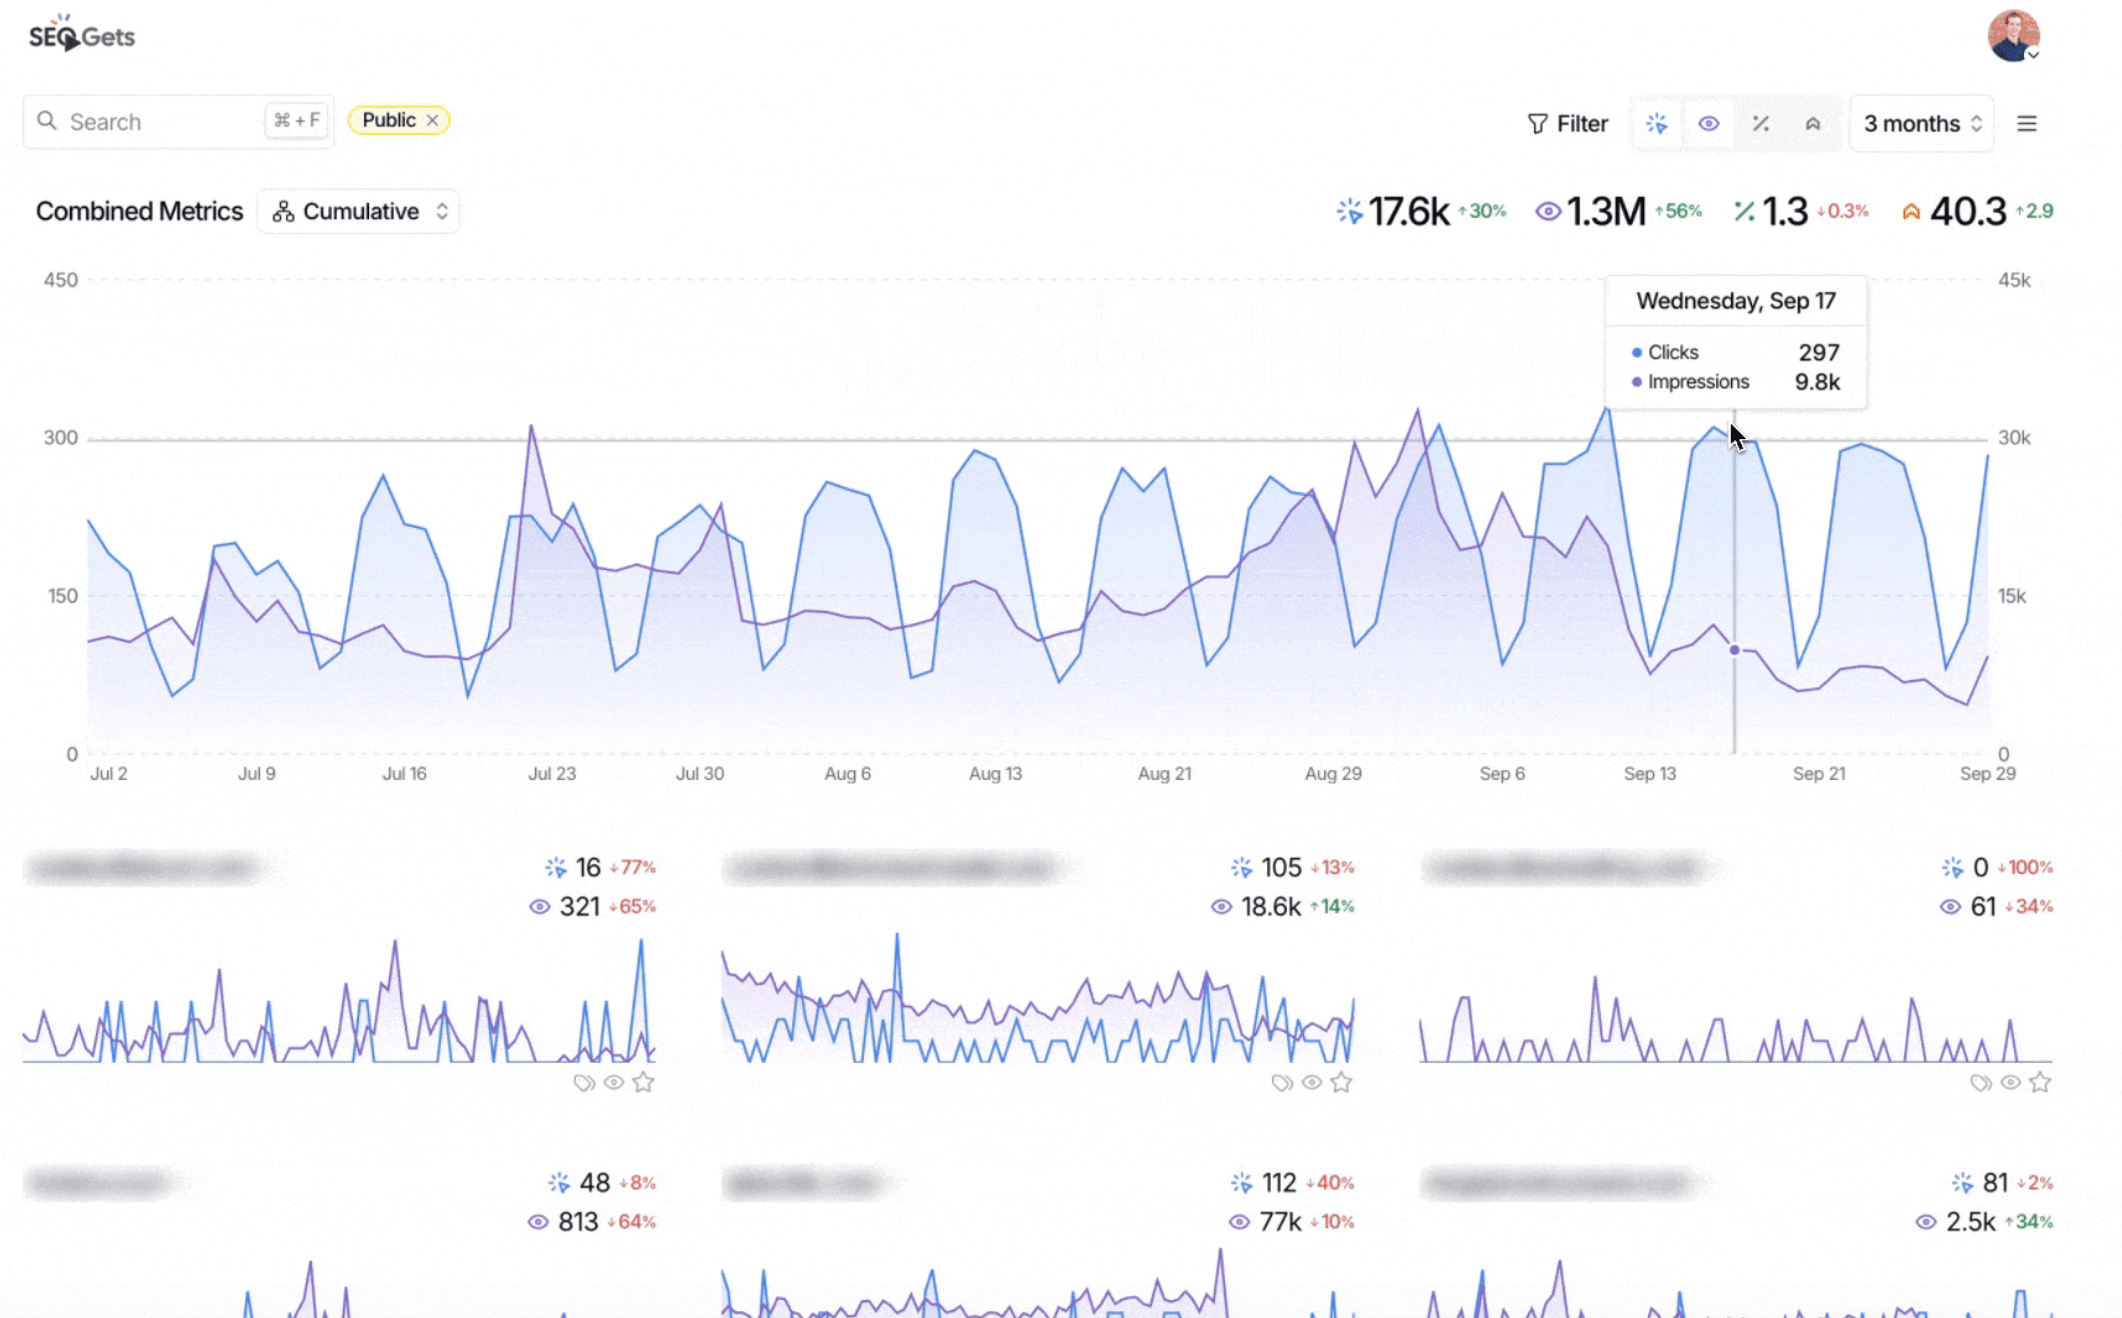The height and width of the screenshot is (1318, 2122).
Task: Click the CTR percentage icon
Action: [x=1761, y=123]
